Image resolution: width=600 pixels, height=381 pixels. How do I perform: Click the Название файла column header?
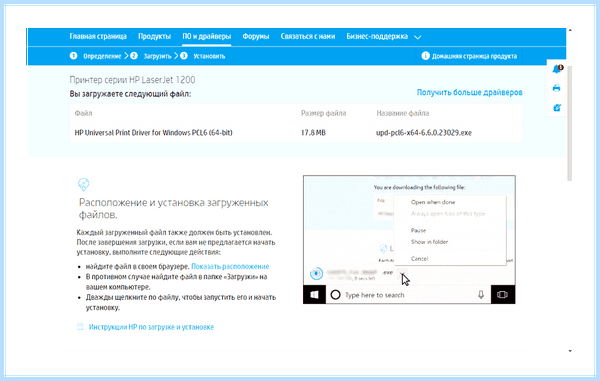403,113
